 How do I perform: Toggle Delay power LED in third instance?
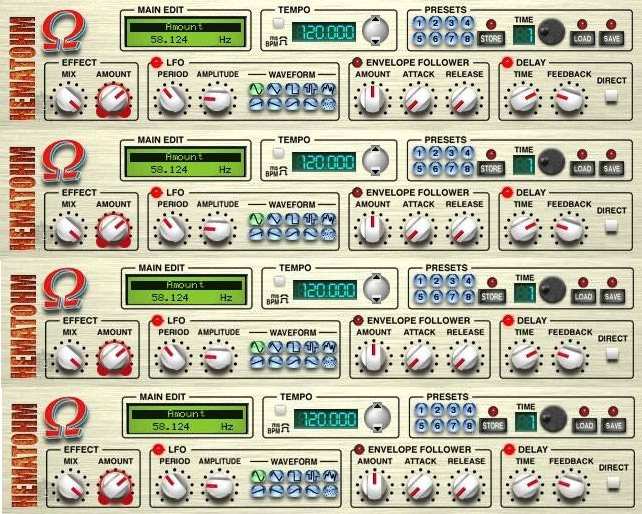[508, 321]
